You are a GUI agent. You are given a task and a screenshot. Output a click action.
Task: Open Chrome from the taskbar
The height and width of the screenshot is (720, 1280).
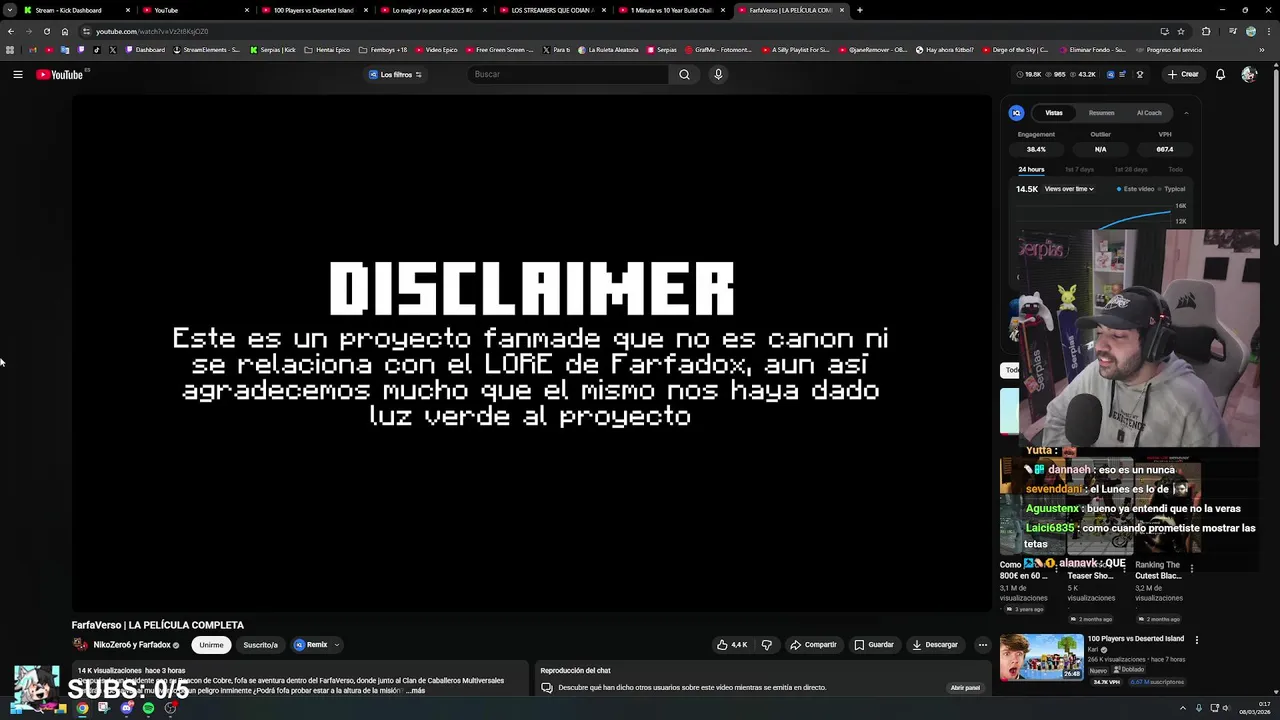[82, 708]
